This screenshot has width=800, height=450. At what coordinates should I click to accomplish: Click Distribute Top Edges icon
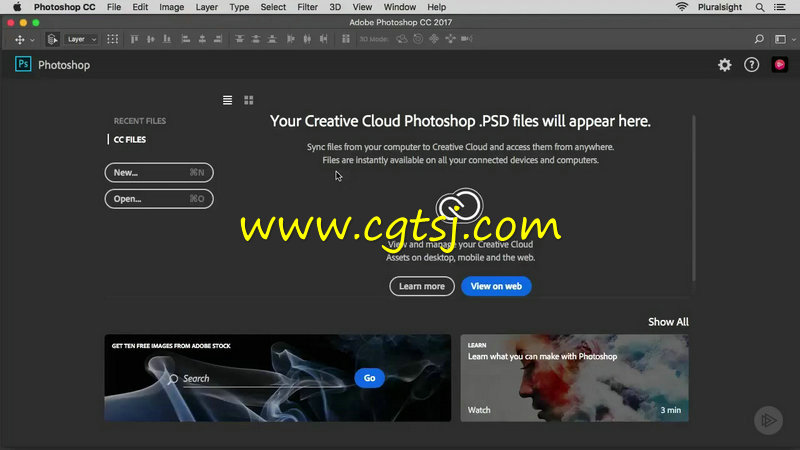pyautogui.click(x=239, y=39)
